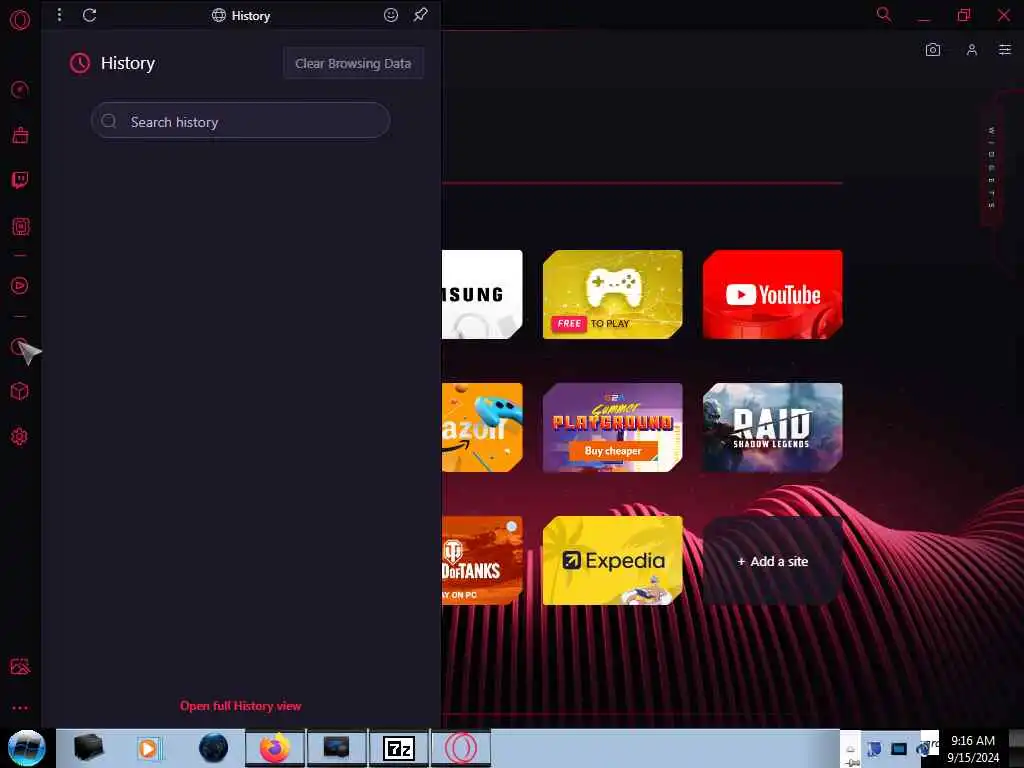1024x768 pixels.
Task: Open the monitor app in taskbar
Action: pyautogui.click(x=337, y=748)
